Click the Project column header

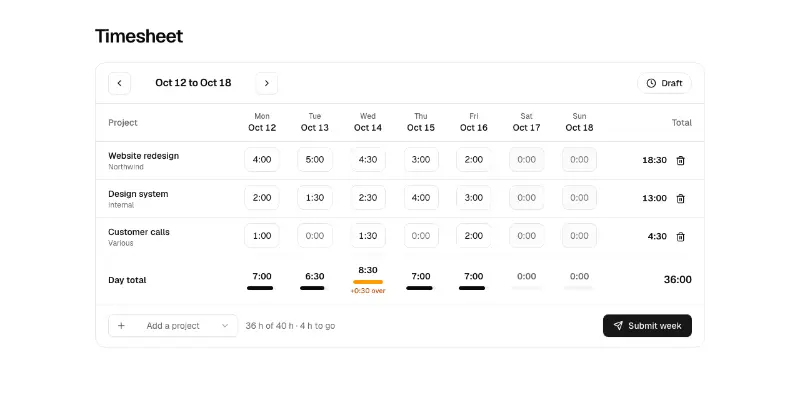123,122
